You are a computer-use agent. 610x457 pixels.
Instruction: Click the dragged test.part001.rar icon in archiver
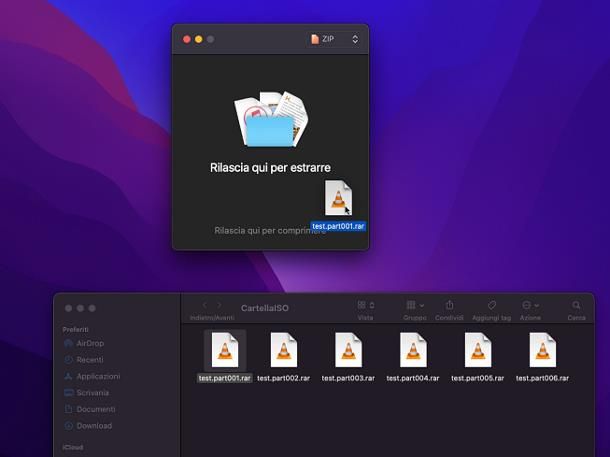coord(338,198)
